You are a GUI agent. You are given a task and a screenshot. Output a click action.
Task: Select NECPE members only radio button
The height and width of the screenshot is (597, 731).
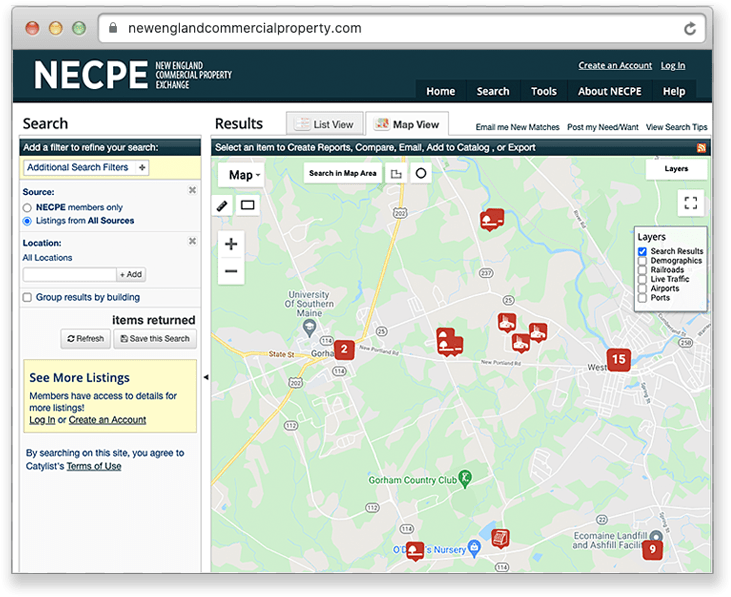tap(27, 207)
